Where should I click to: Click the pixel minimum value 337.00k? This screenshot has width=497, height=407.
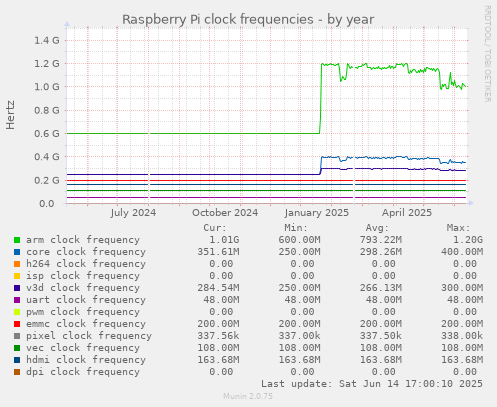tap(300, 336)
